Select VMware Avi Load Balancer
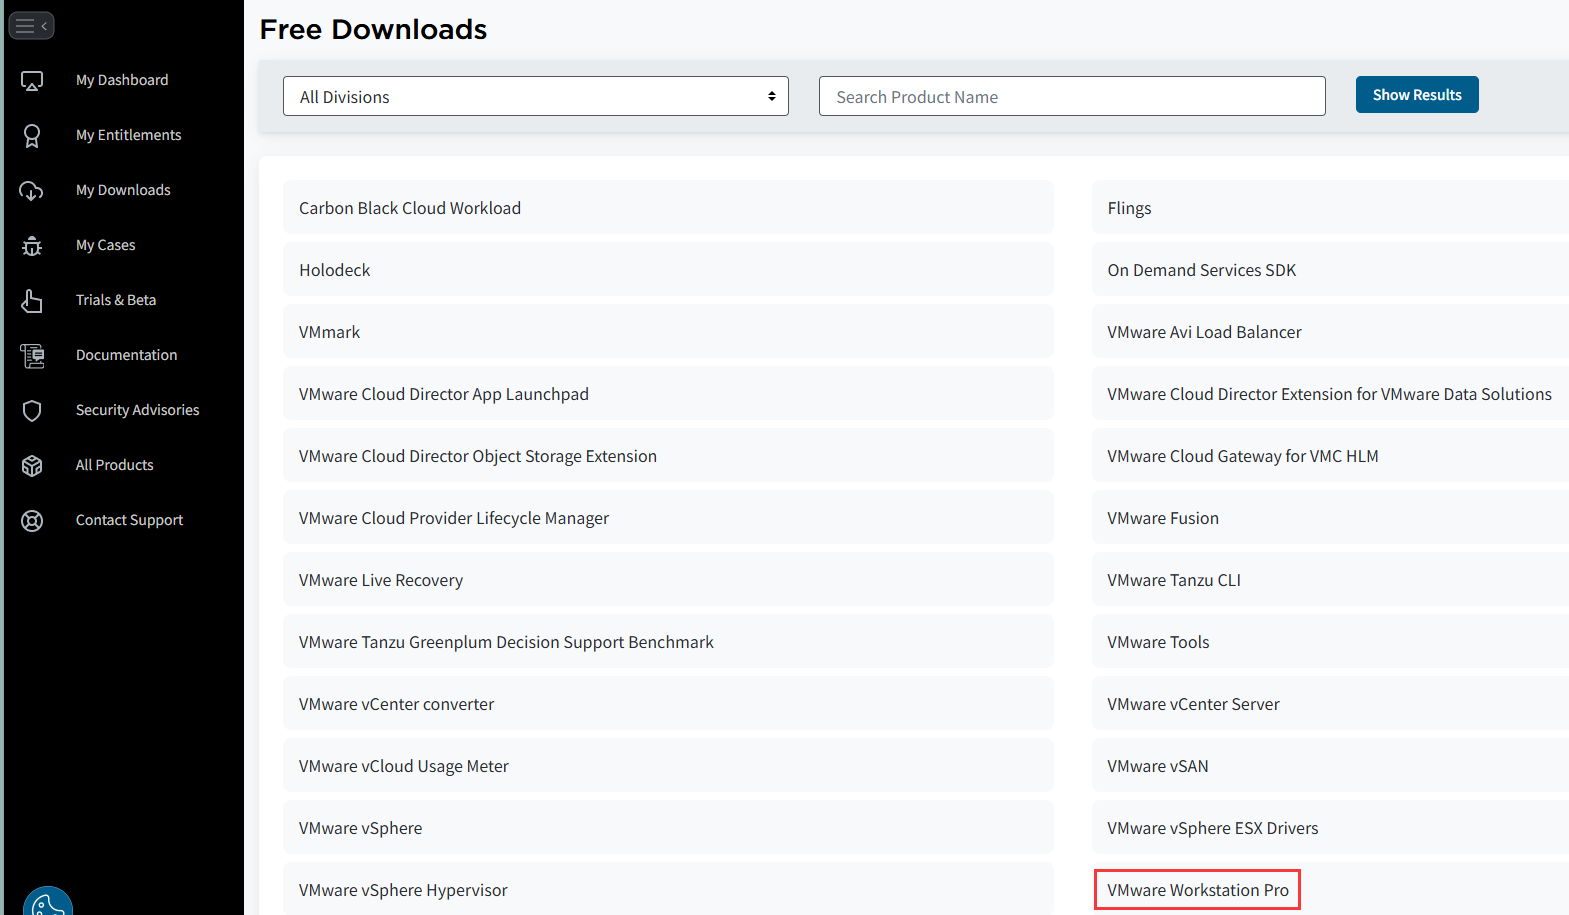Viewport: 1569px width, 915px height. [x=1330, y=331]
